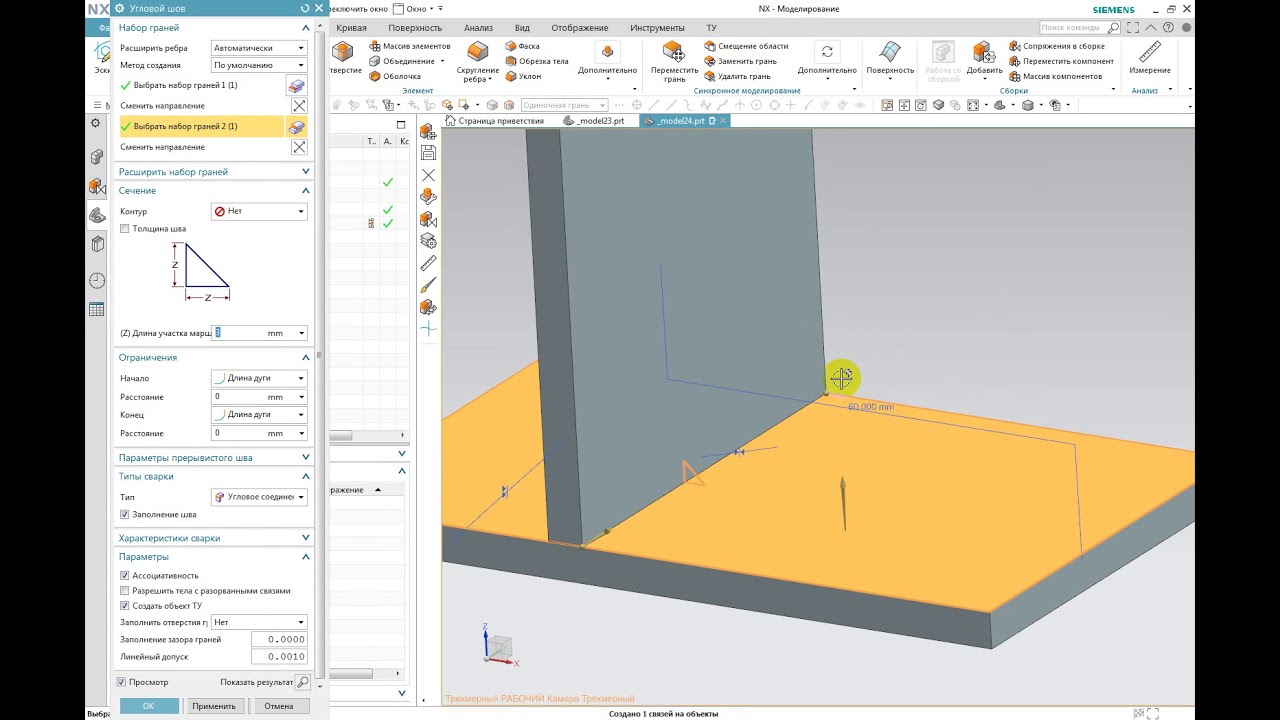Expand Расширить набор граней section

tap(214, 172)
